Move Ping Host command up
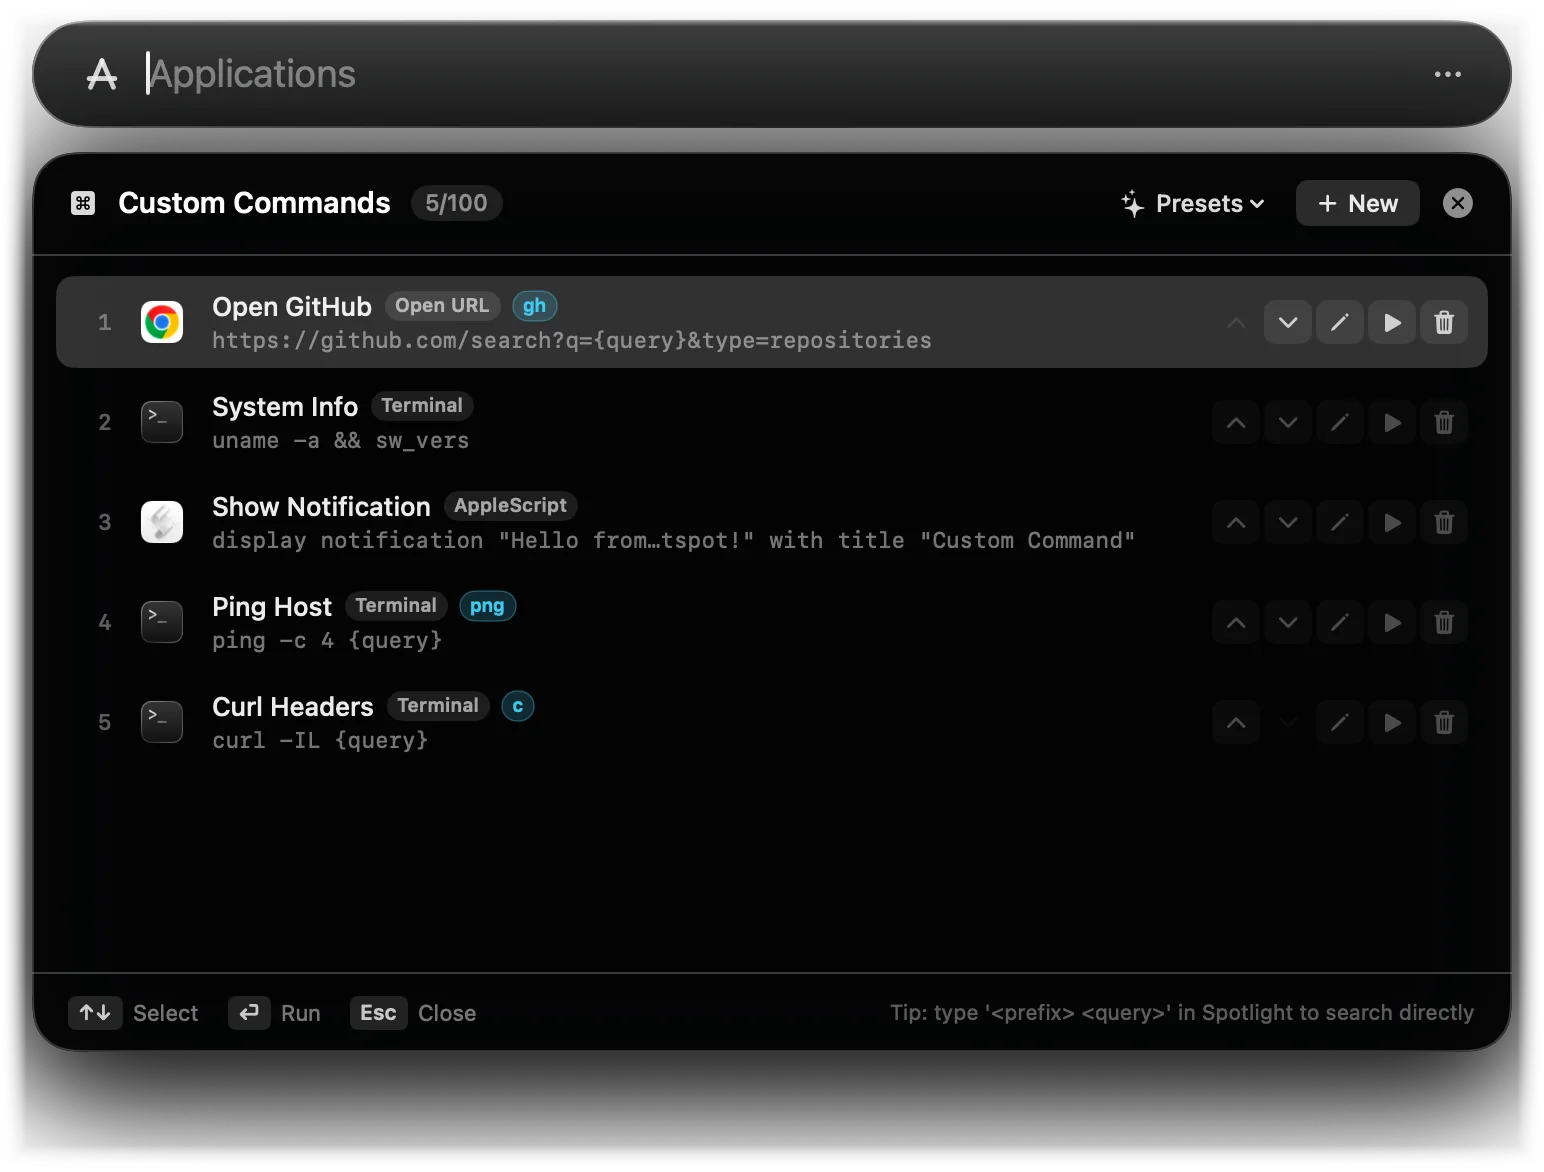The height and width of the screenshot is (1172, 1544). pos(1236,622)
